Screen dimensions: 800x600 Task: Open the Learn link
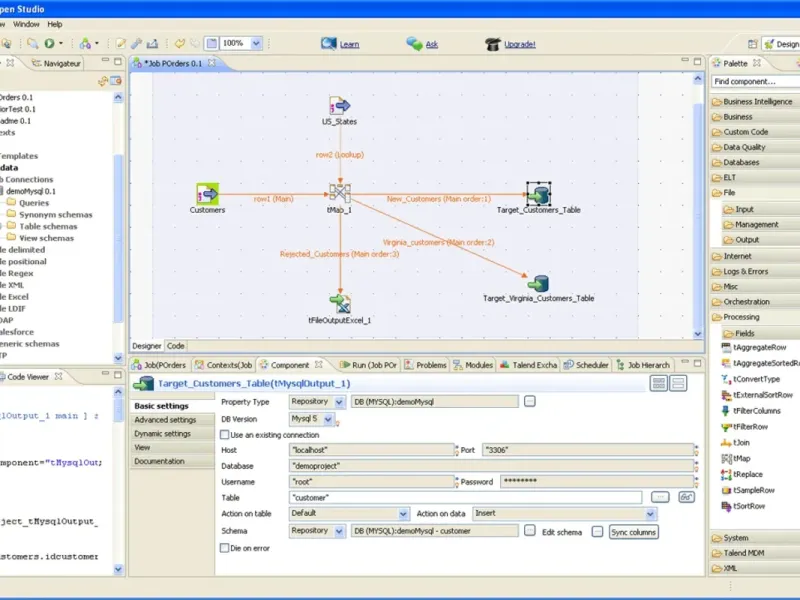(x=349, y=44)
